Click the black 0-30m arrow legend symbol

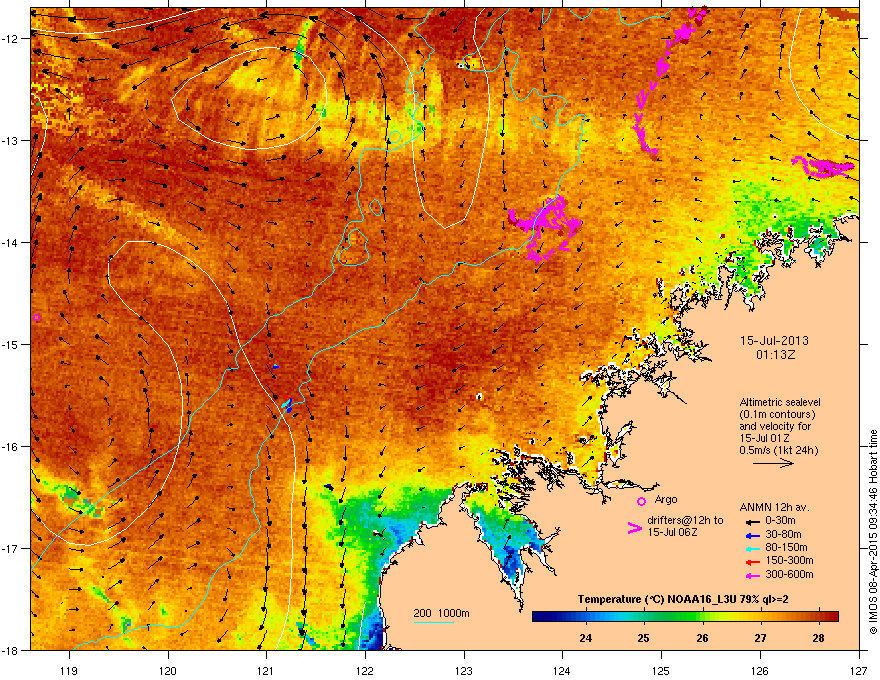pos(752,521)
